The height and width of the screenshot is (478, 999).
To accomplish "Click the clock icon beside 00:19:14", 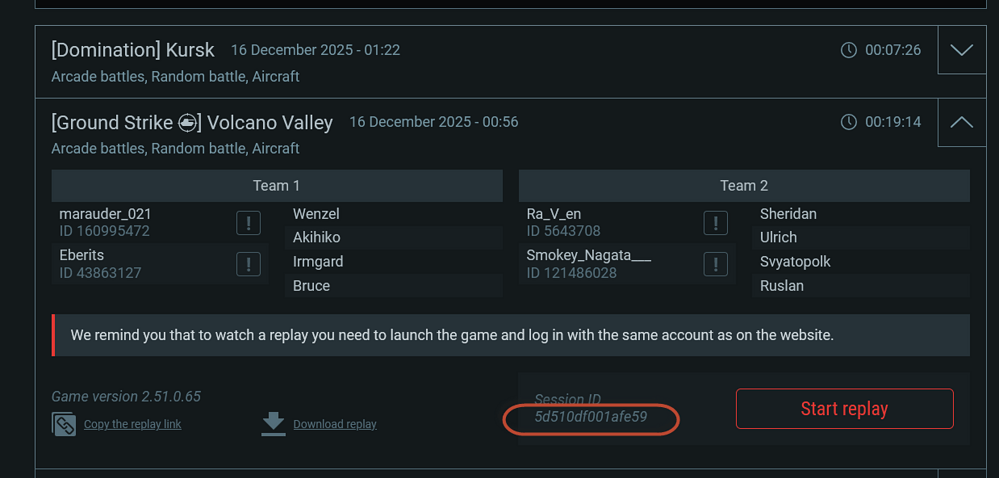I will tap(849, 122).
